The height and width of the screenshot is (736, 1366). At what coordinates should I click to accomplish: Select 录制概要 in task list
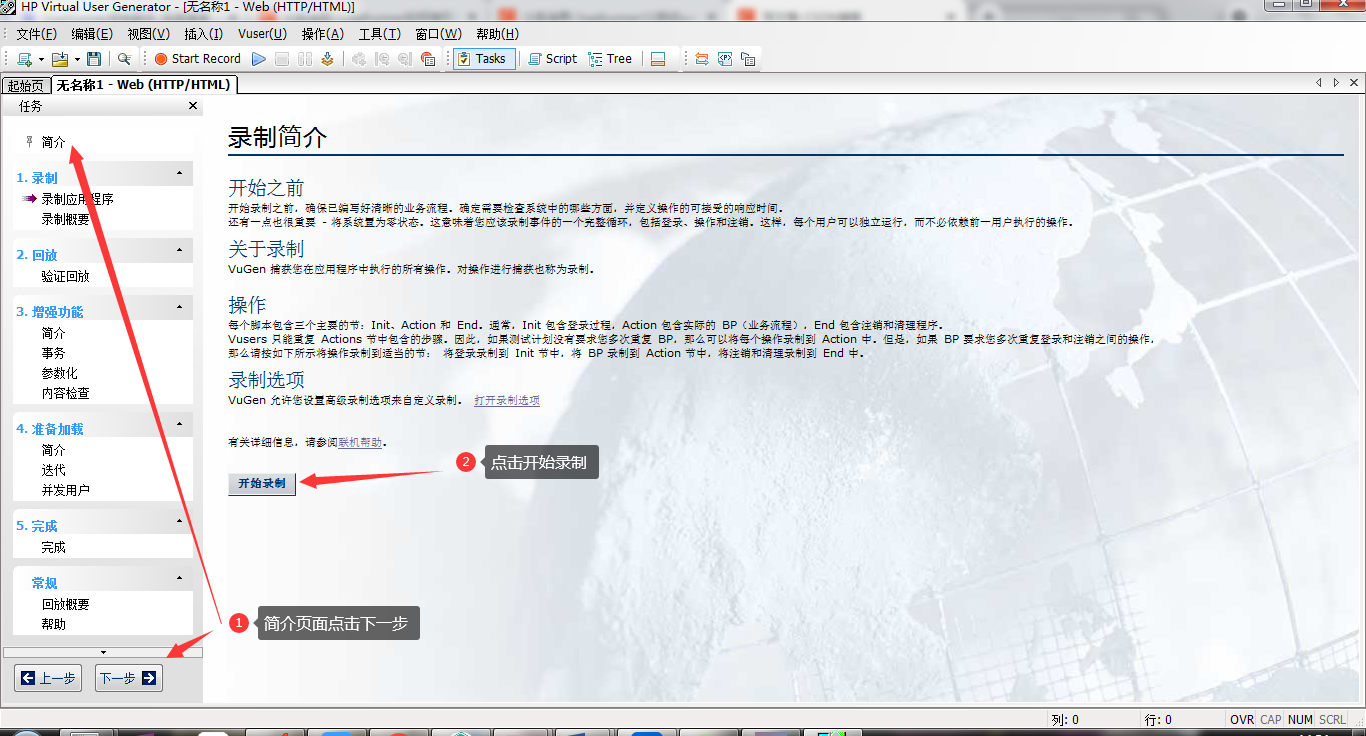pyautogui.click(x=65, y=219)
